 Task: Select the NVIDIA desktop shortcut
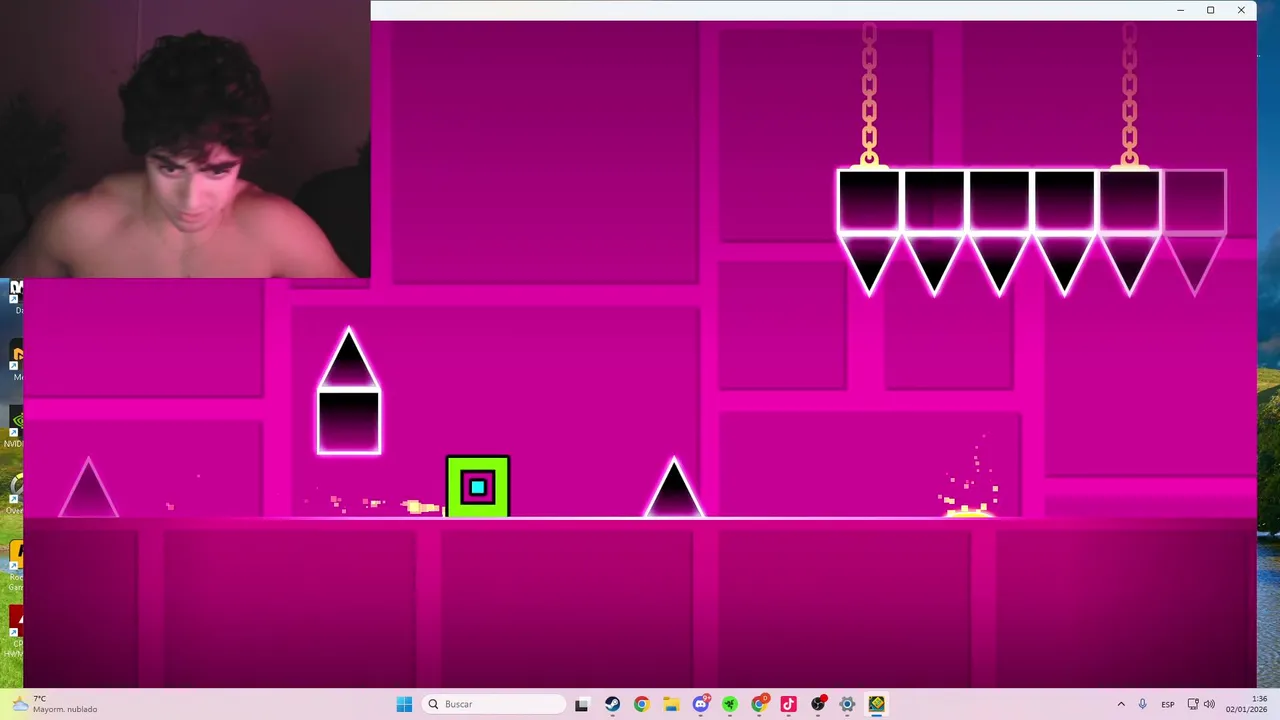point(14,427)
